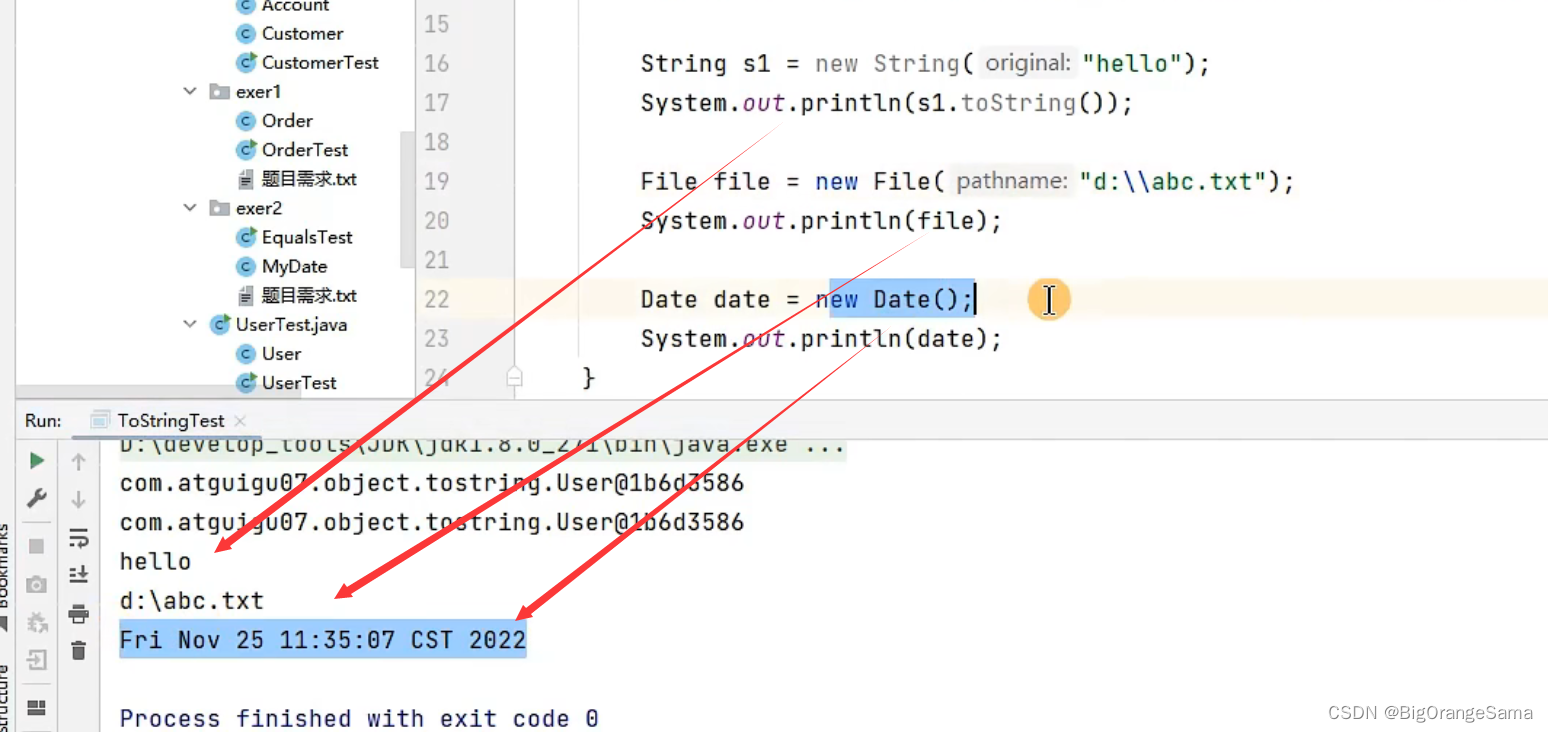Click the EqualsTest runnable class icon
1548x732 pixels.
point(246,237)
